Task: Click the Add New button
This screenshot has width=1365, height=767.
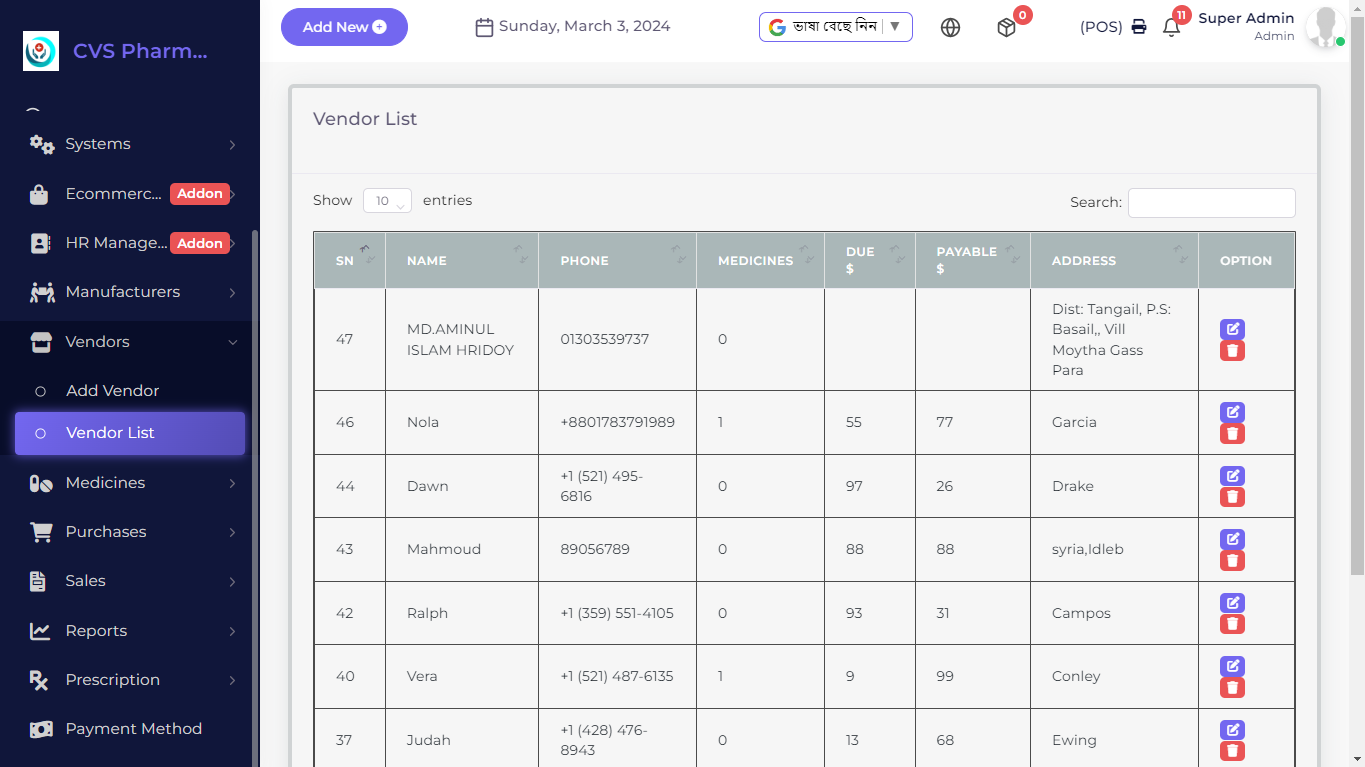Action: pyautogui.click(x=344, y=27)
